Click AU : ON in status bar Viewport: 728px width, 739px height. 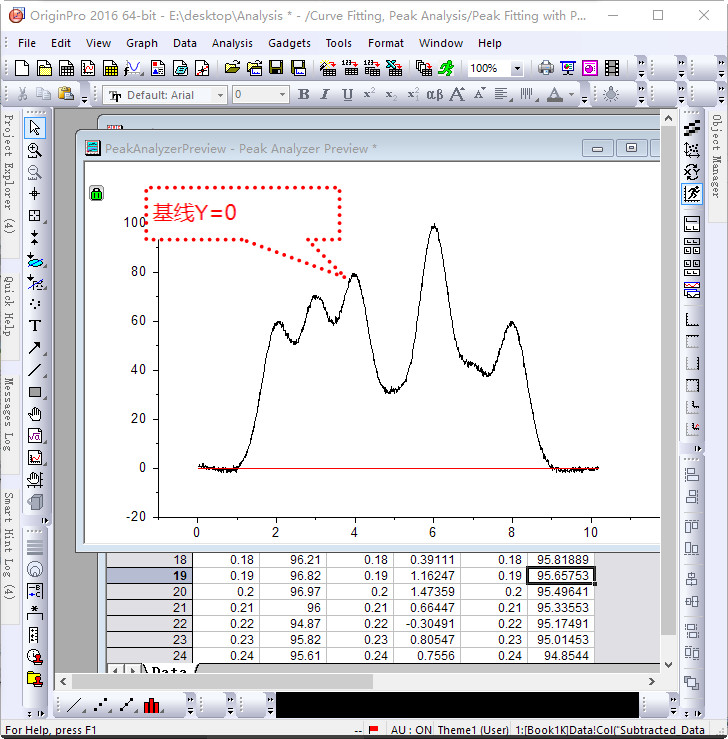411,730
